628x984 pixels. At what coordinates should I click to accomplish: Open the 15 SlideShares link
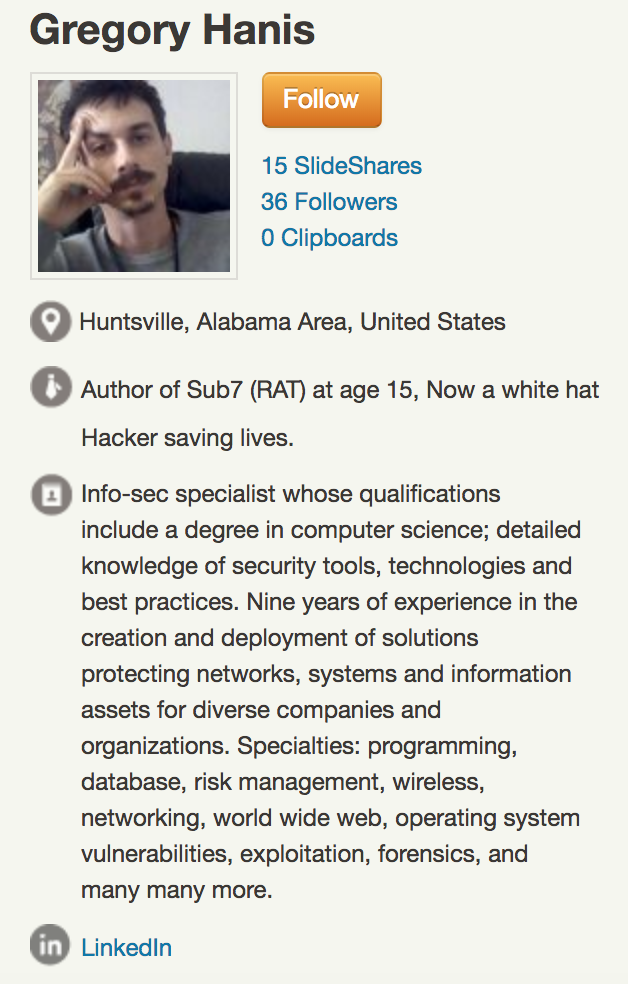click(341, 166)
